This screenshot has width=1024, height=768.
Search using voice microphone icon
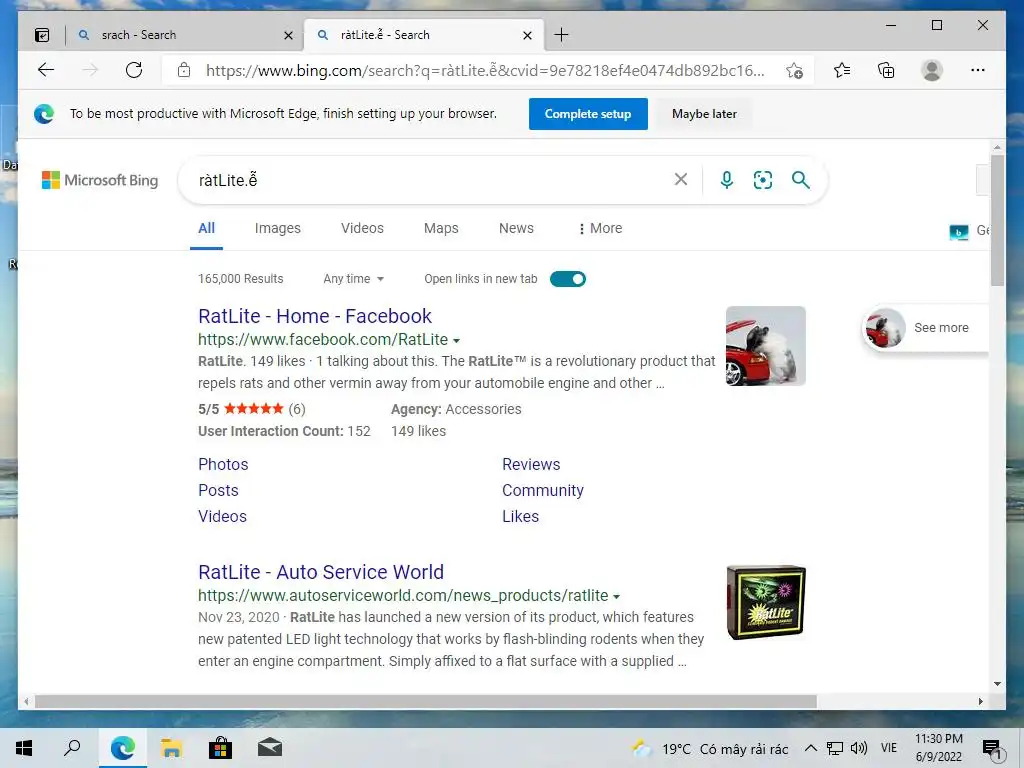coord(726,180)
